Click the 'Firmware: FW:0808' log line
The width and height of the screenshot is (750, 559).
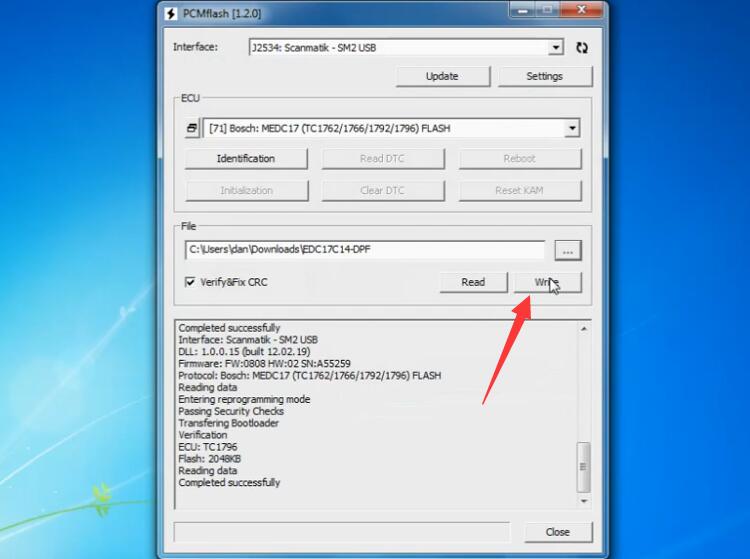[x=264, y=364]
